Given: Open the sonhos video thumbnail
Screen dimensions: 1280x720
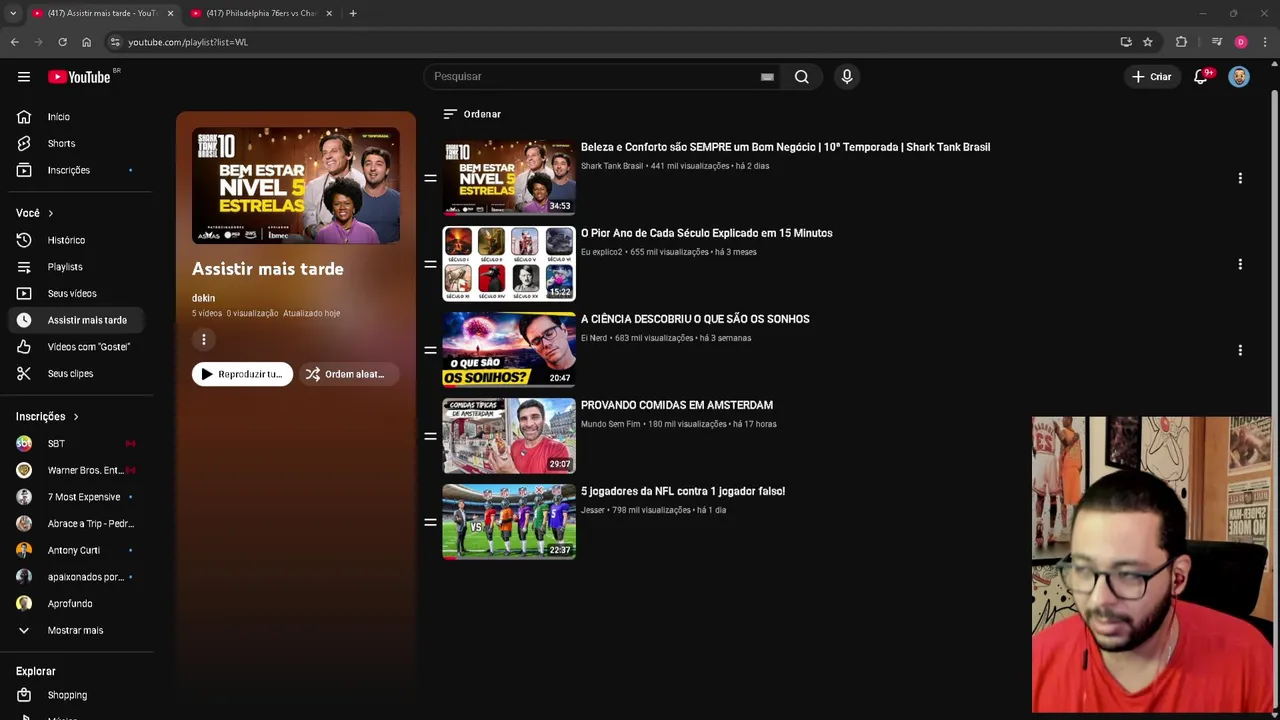Looking at the screenshot, I should click(x=509, y=350).
